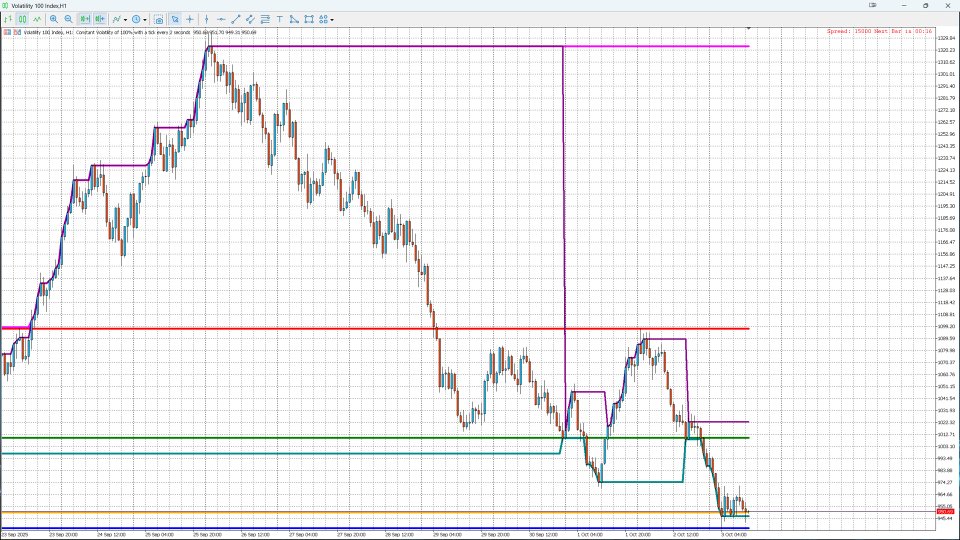Screen dimensions: 960x540
Task: Open the timeframe periods clock icon
Action: [136, 19]
